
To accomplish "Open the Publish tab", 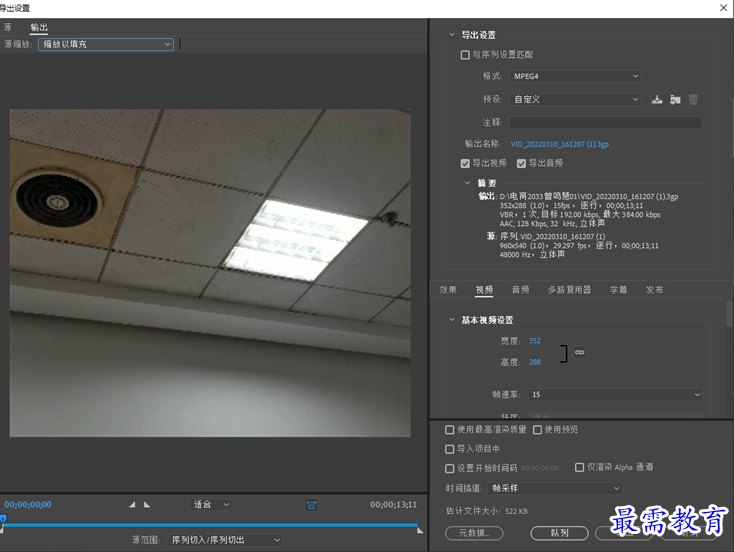I will click(x=654, y=290).
